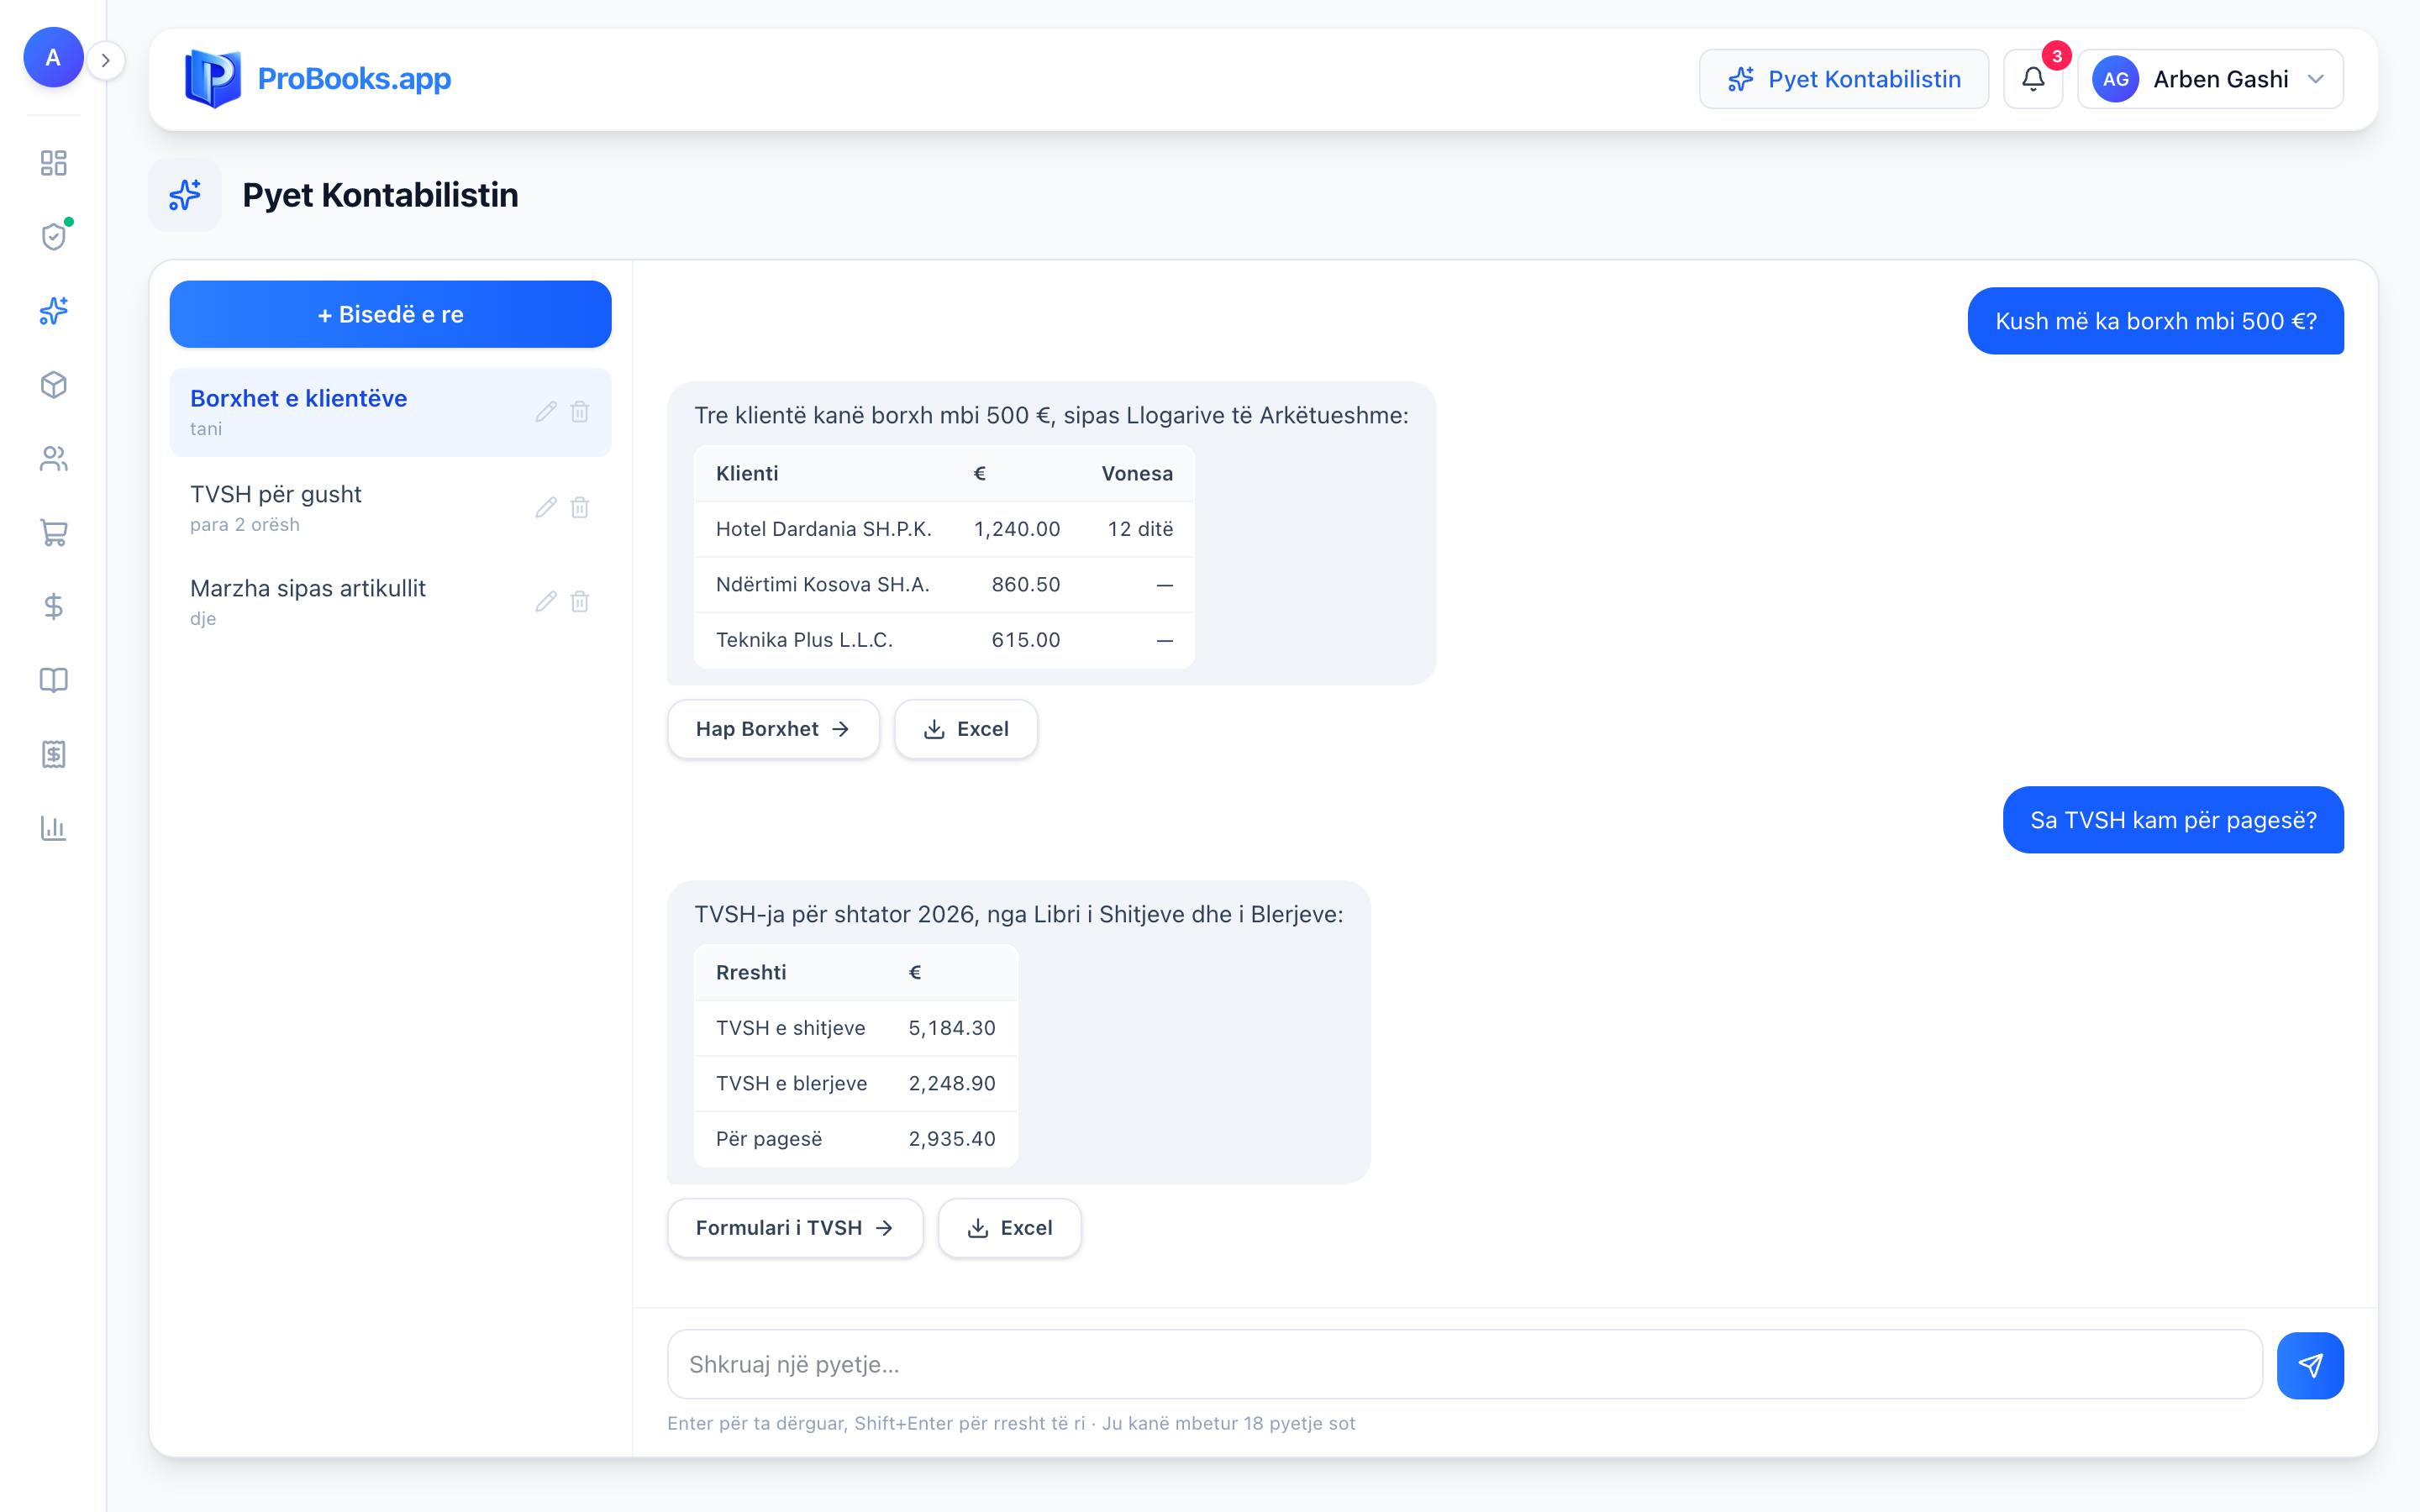Delete Borxhet e klientëve with trash icon
The image size is (2420, 1512).
(x=580, y=412)
